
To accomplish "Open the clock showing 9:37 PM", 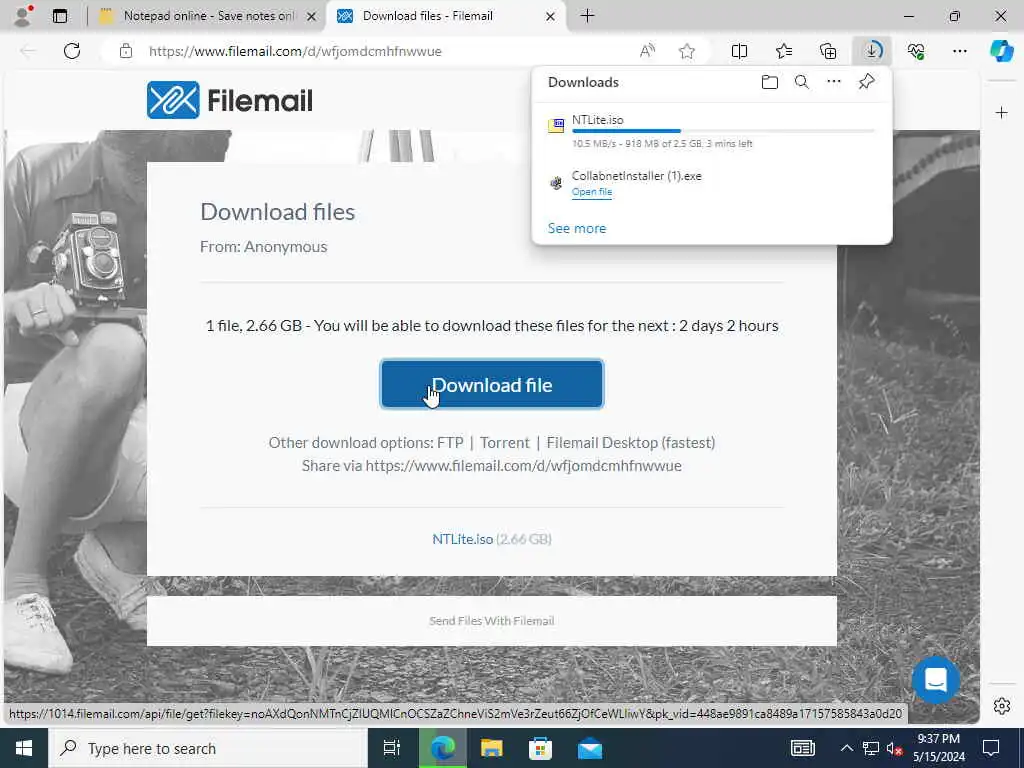I will (938, 748).
